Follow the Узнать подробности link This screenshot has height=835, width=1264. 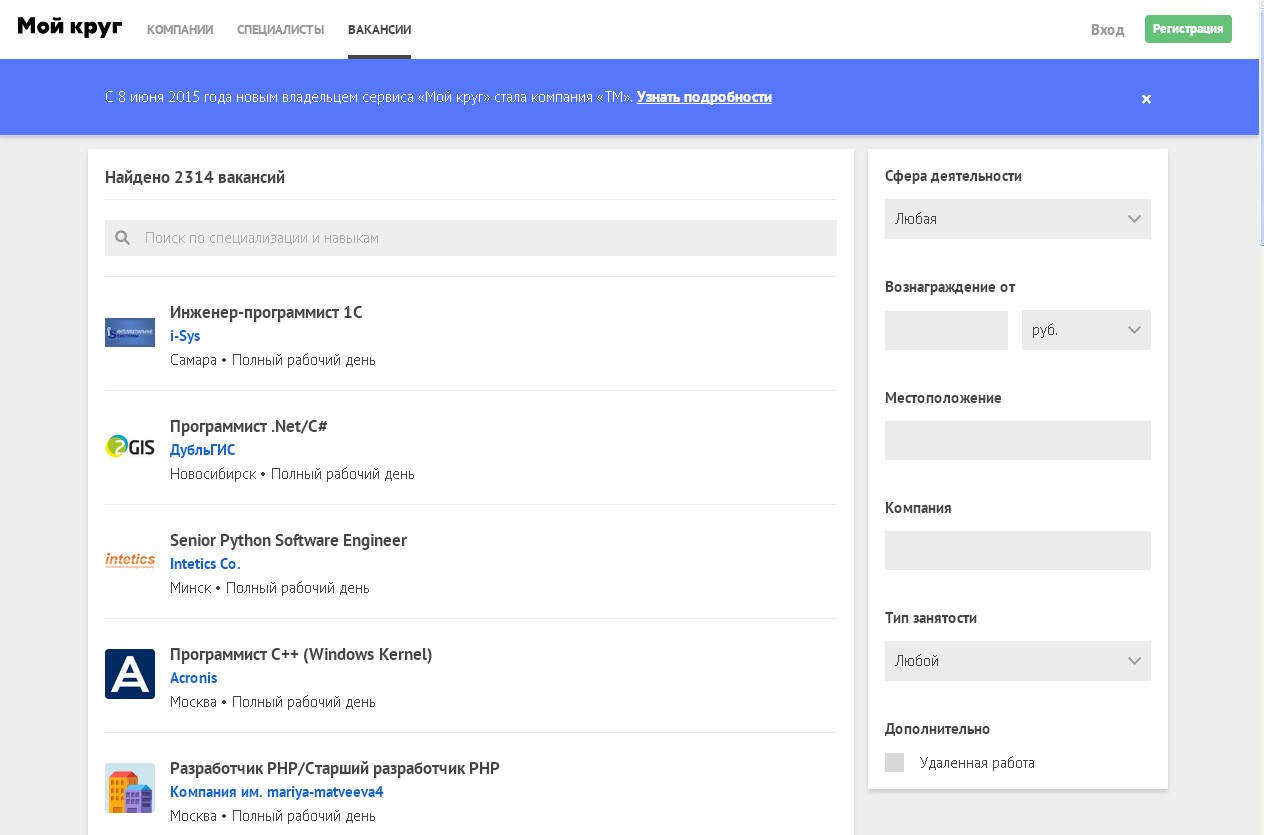[704, 97]
